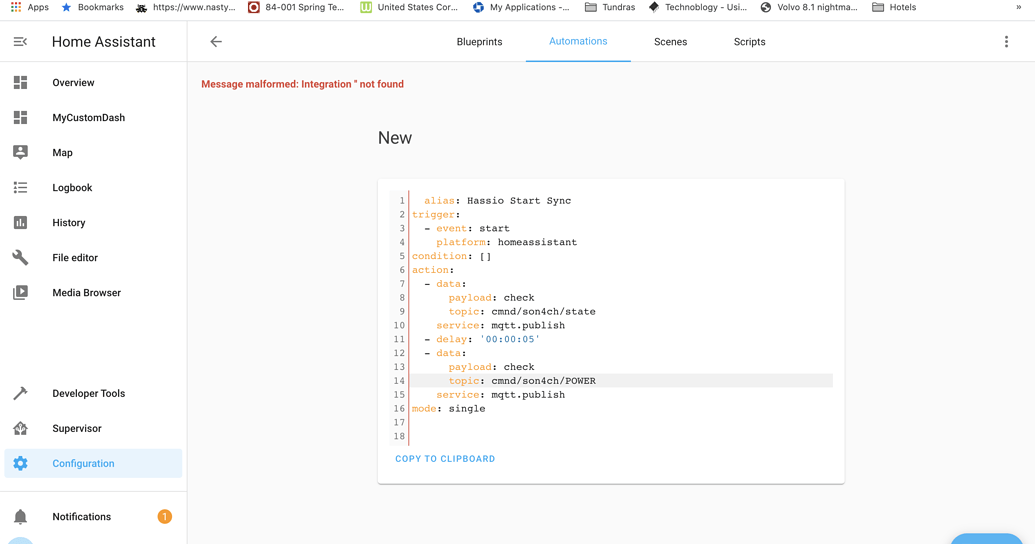Open Media Browser in the sidebar

coord(93,292)
